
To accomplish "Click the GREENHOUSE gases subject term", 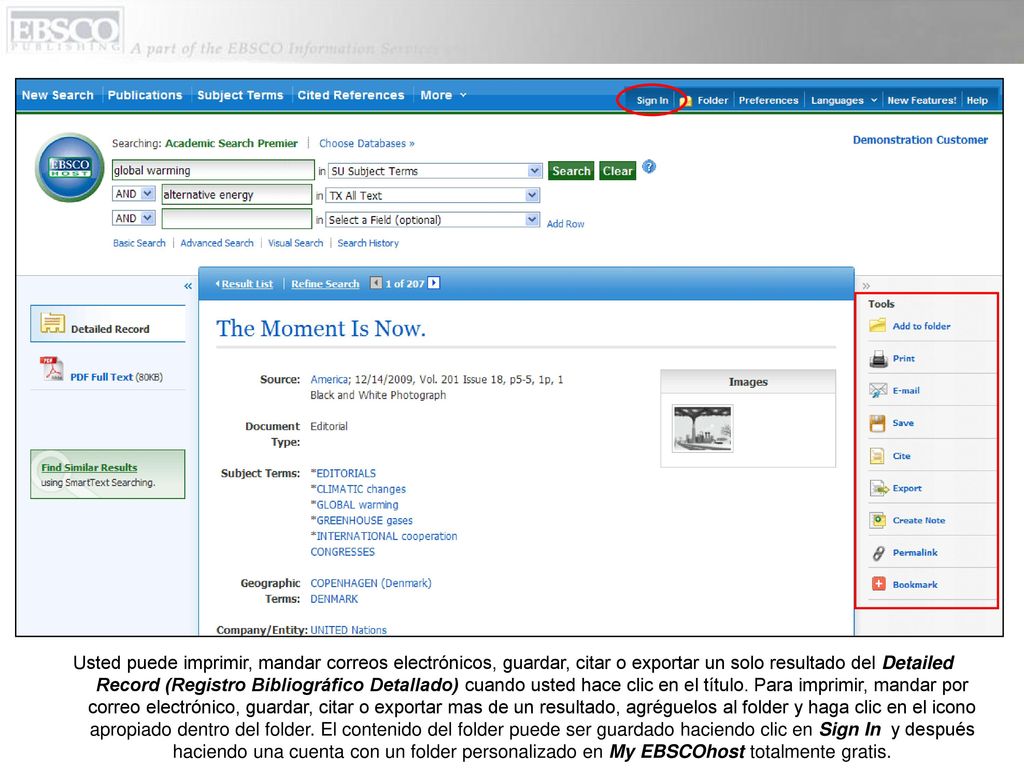I will pos(364,520).
